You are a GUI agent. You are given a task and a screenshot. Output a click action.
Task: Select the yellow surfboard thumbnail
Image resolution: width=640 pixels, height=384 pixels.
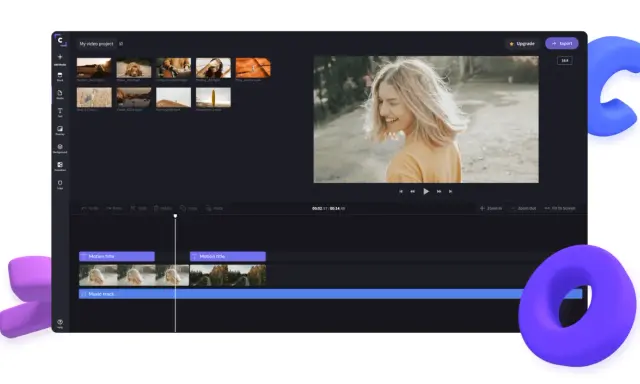(x=213, y=97)
